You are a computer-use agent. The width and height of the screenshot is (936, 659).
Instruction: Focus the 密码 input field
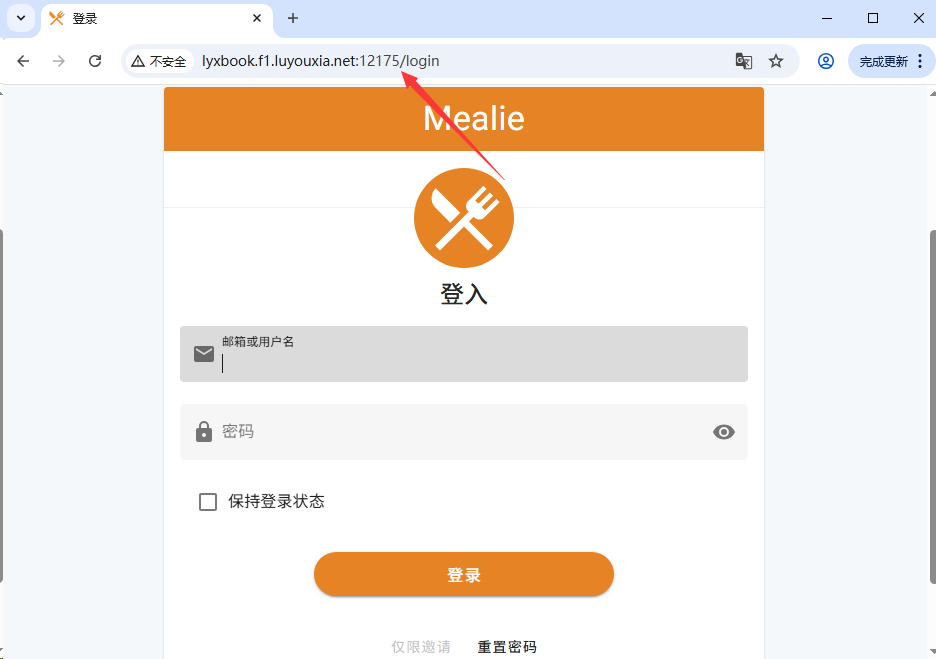(464, 432)
